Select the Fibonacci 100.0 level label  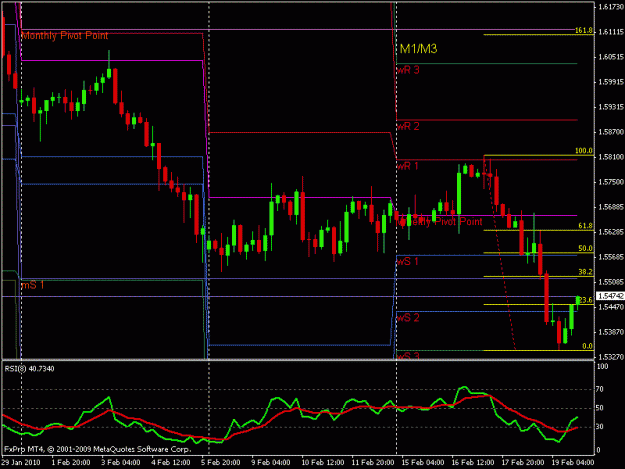click(x=584, y=151)
